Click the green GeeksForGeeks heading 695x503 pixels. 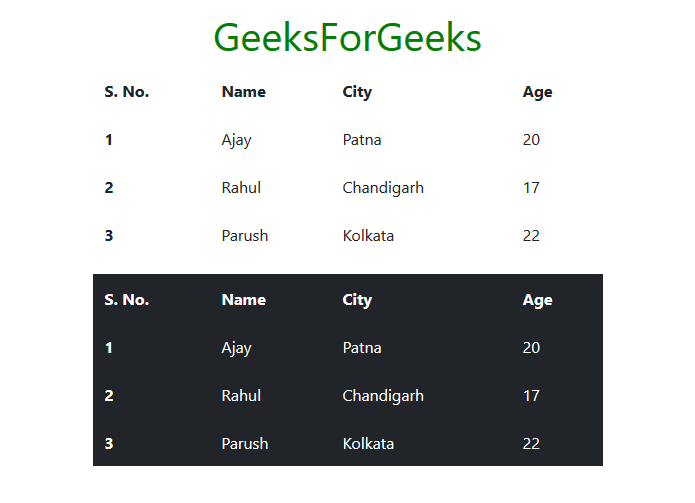347,38
